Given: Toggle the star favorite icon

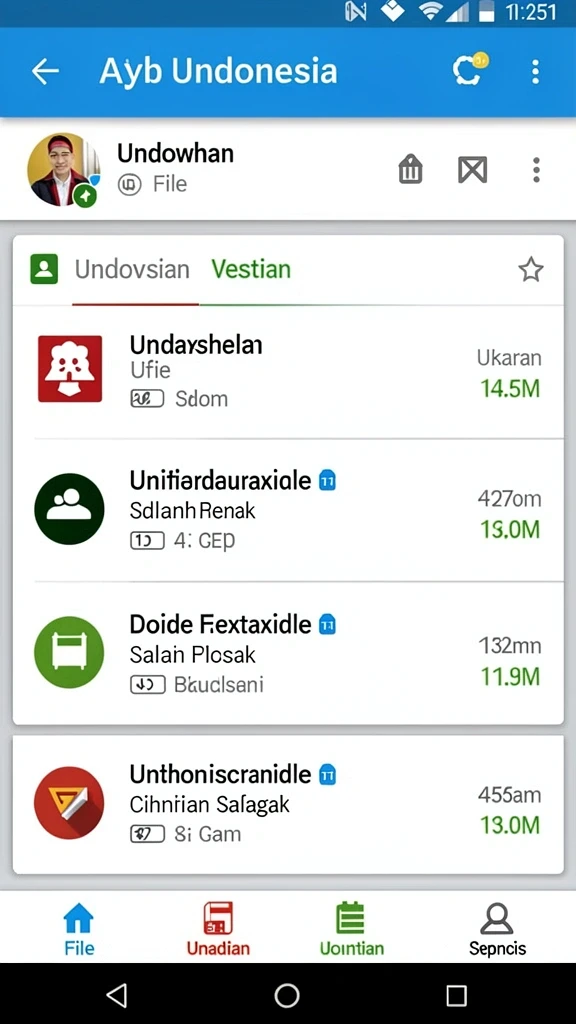Looking at the screenshot, I should coord(530,269).
